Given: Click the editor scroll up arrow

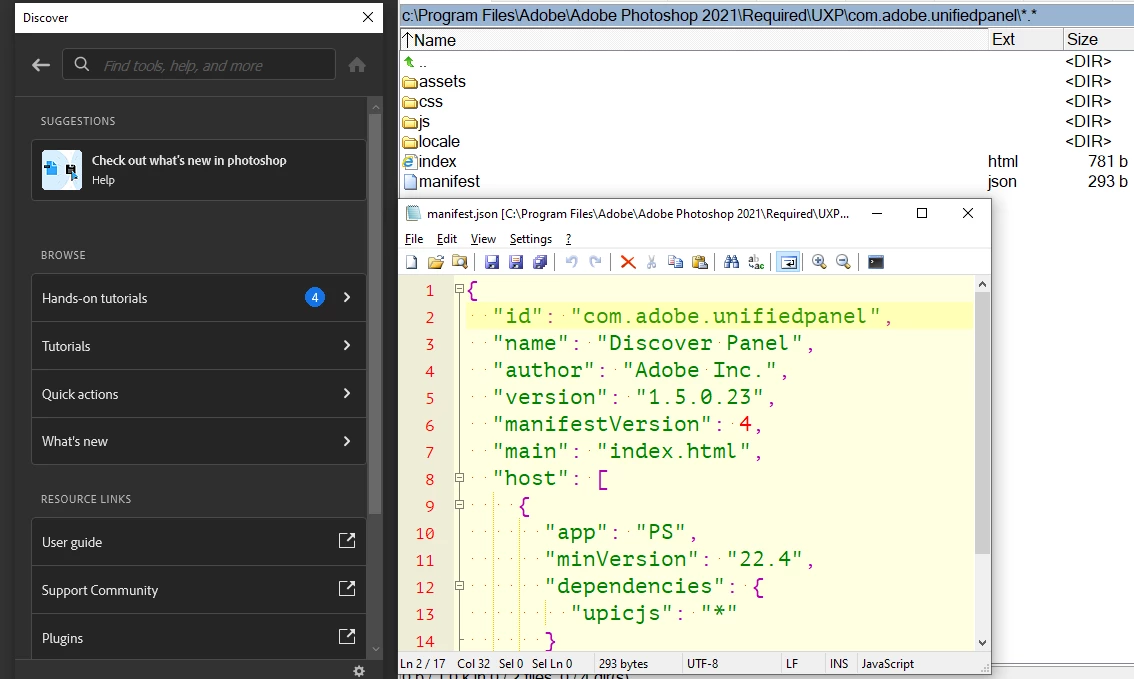Looking at the screenshot, I should (x=982, y=284).
